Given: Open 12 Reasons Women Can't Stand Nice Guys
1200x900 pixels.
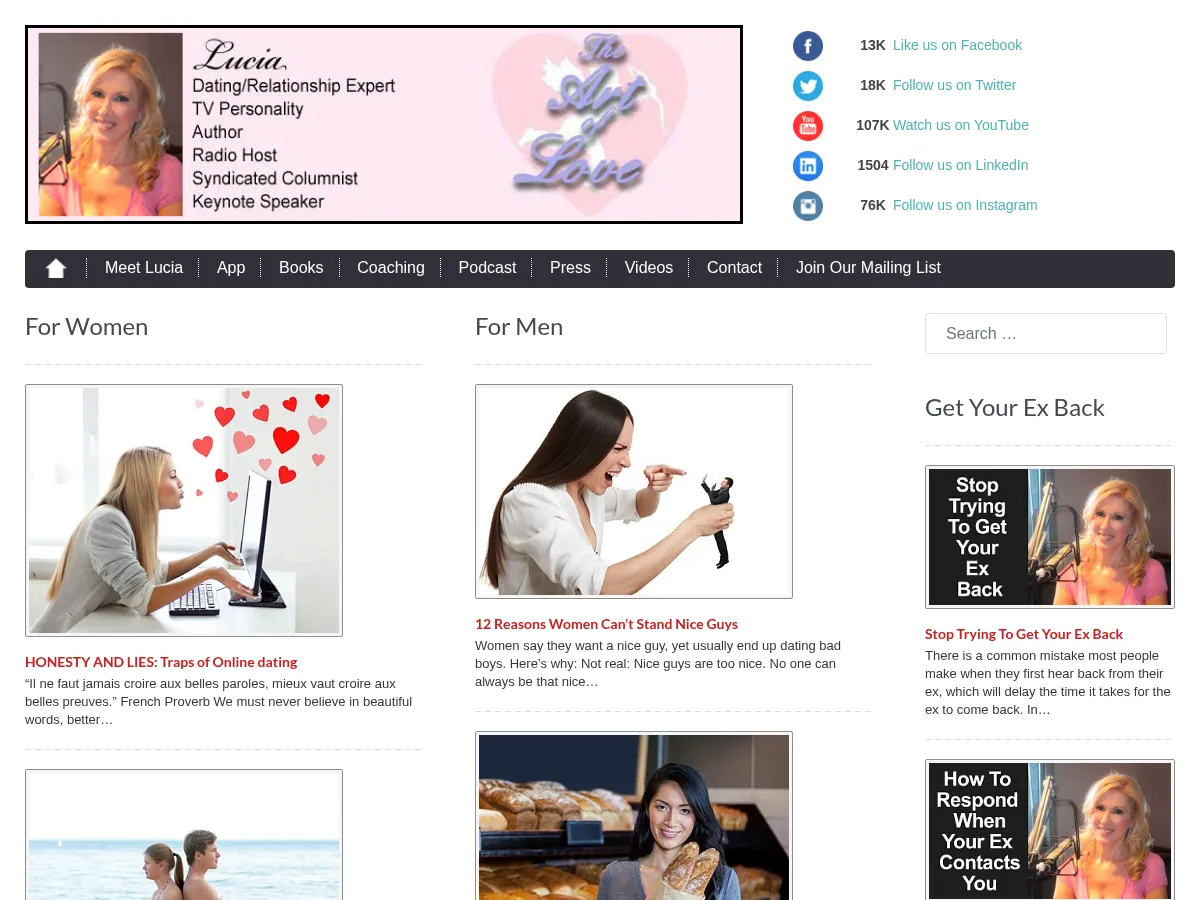Looking at the screenshot, I should coord(606,624).
